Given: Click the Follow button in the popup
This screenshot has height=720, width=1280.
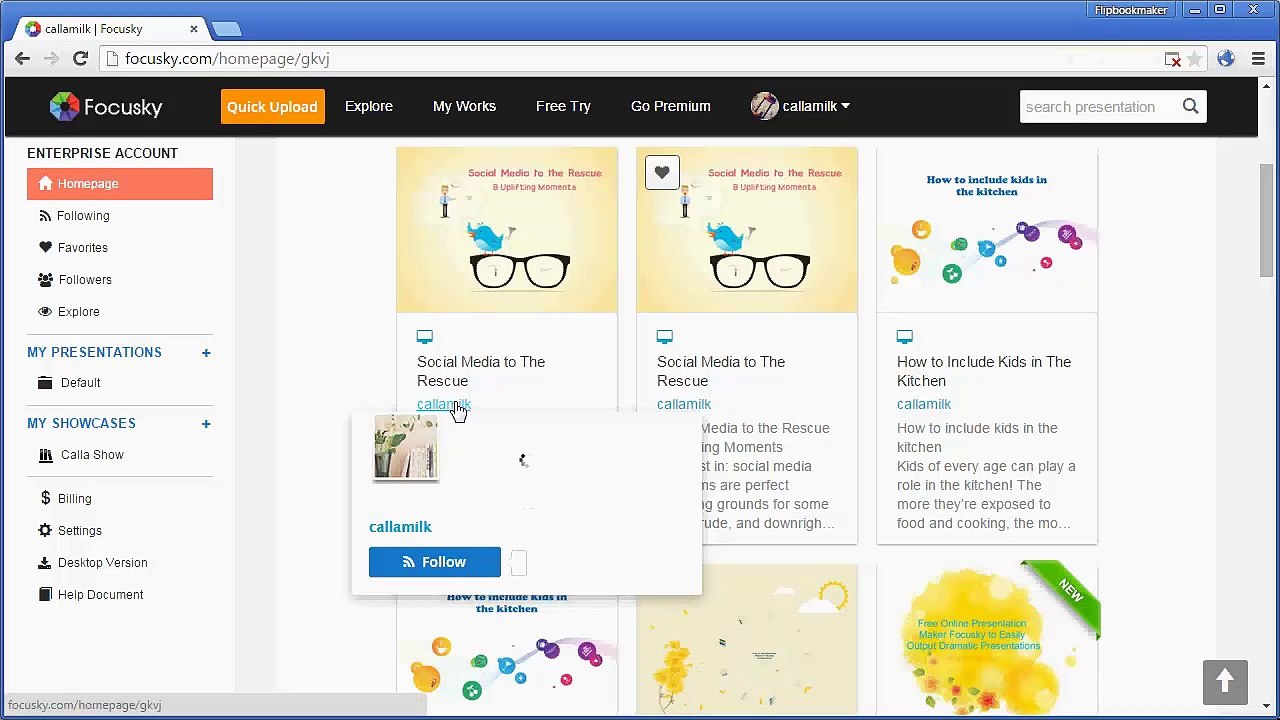Looking at the screenshot, I should (x=435, y=562).
